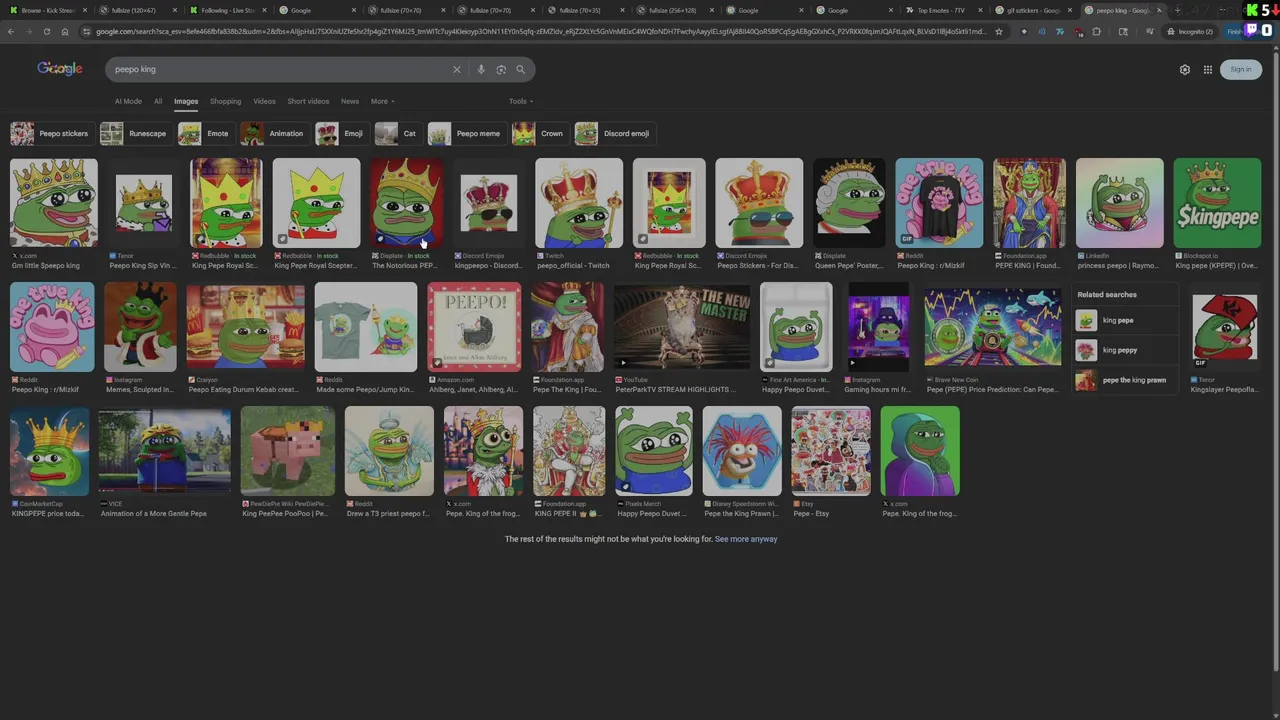Open the Incognito (2) indicator
Screen dimensions: 1280x720
click(1191, 31)
